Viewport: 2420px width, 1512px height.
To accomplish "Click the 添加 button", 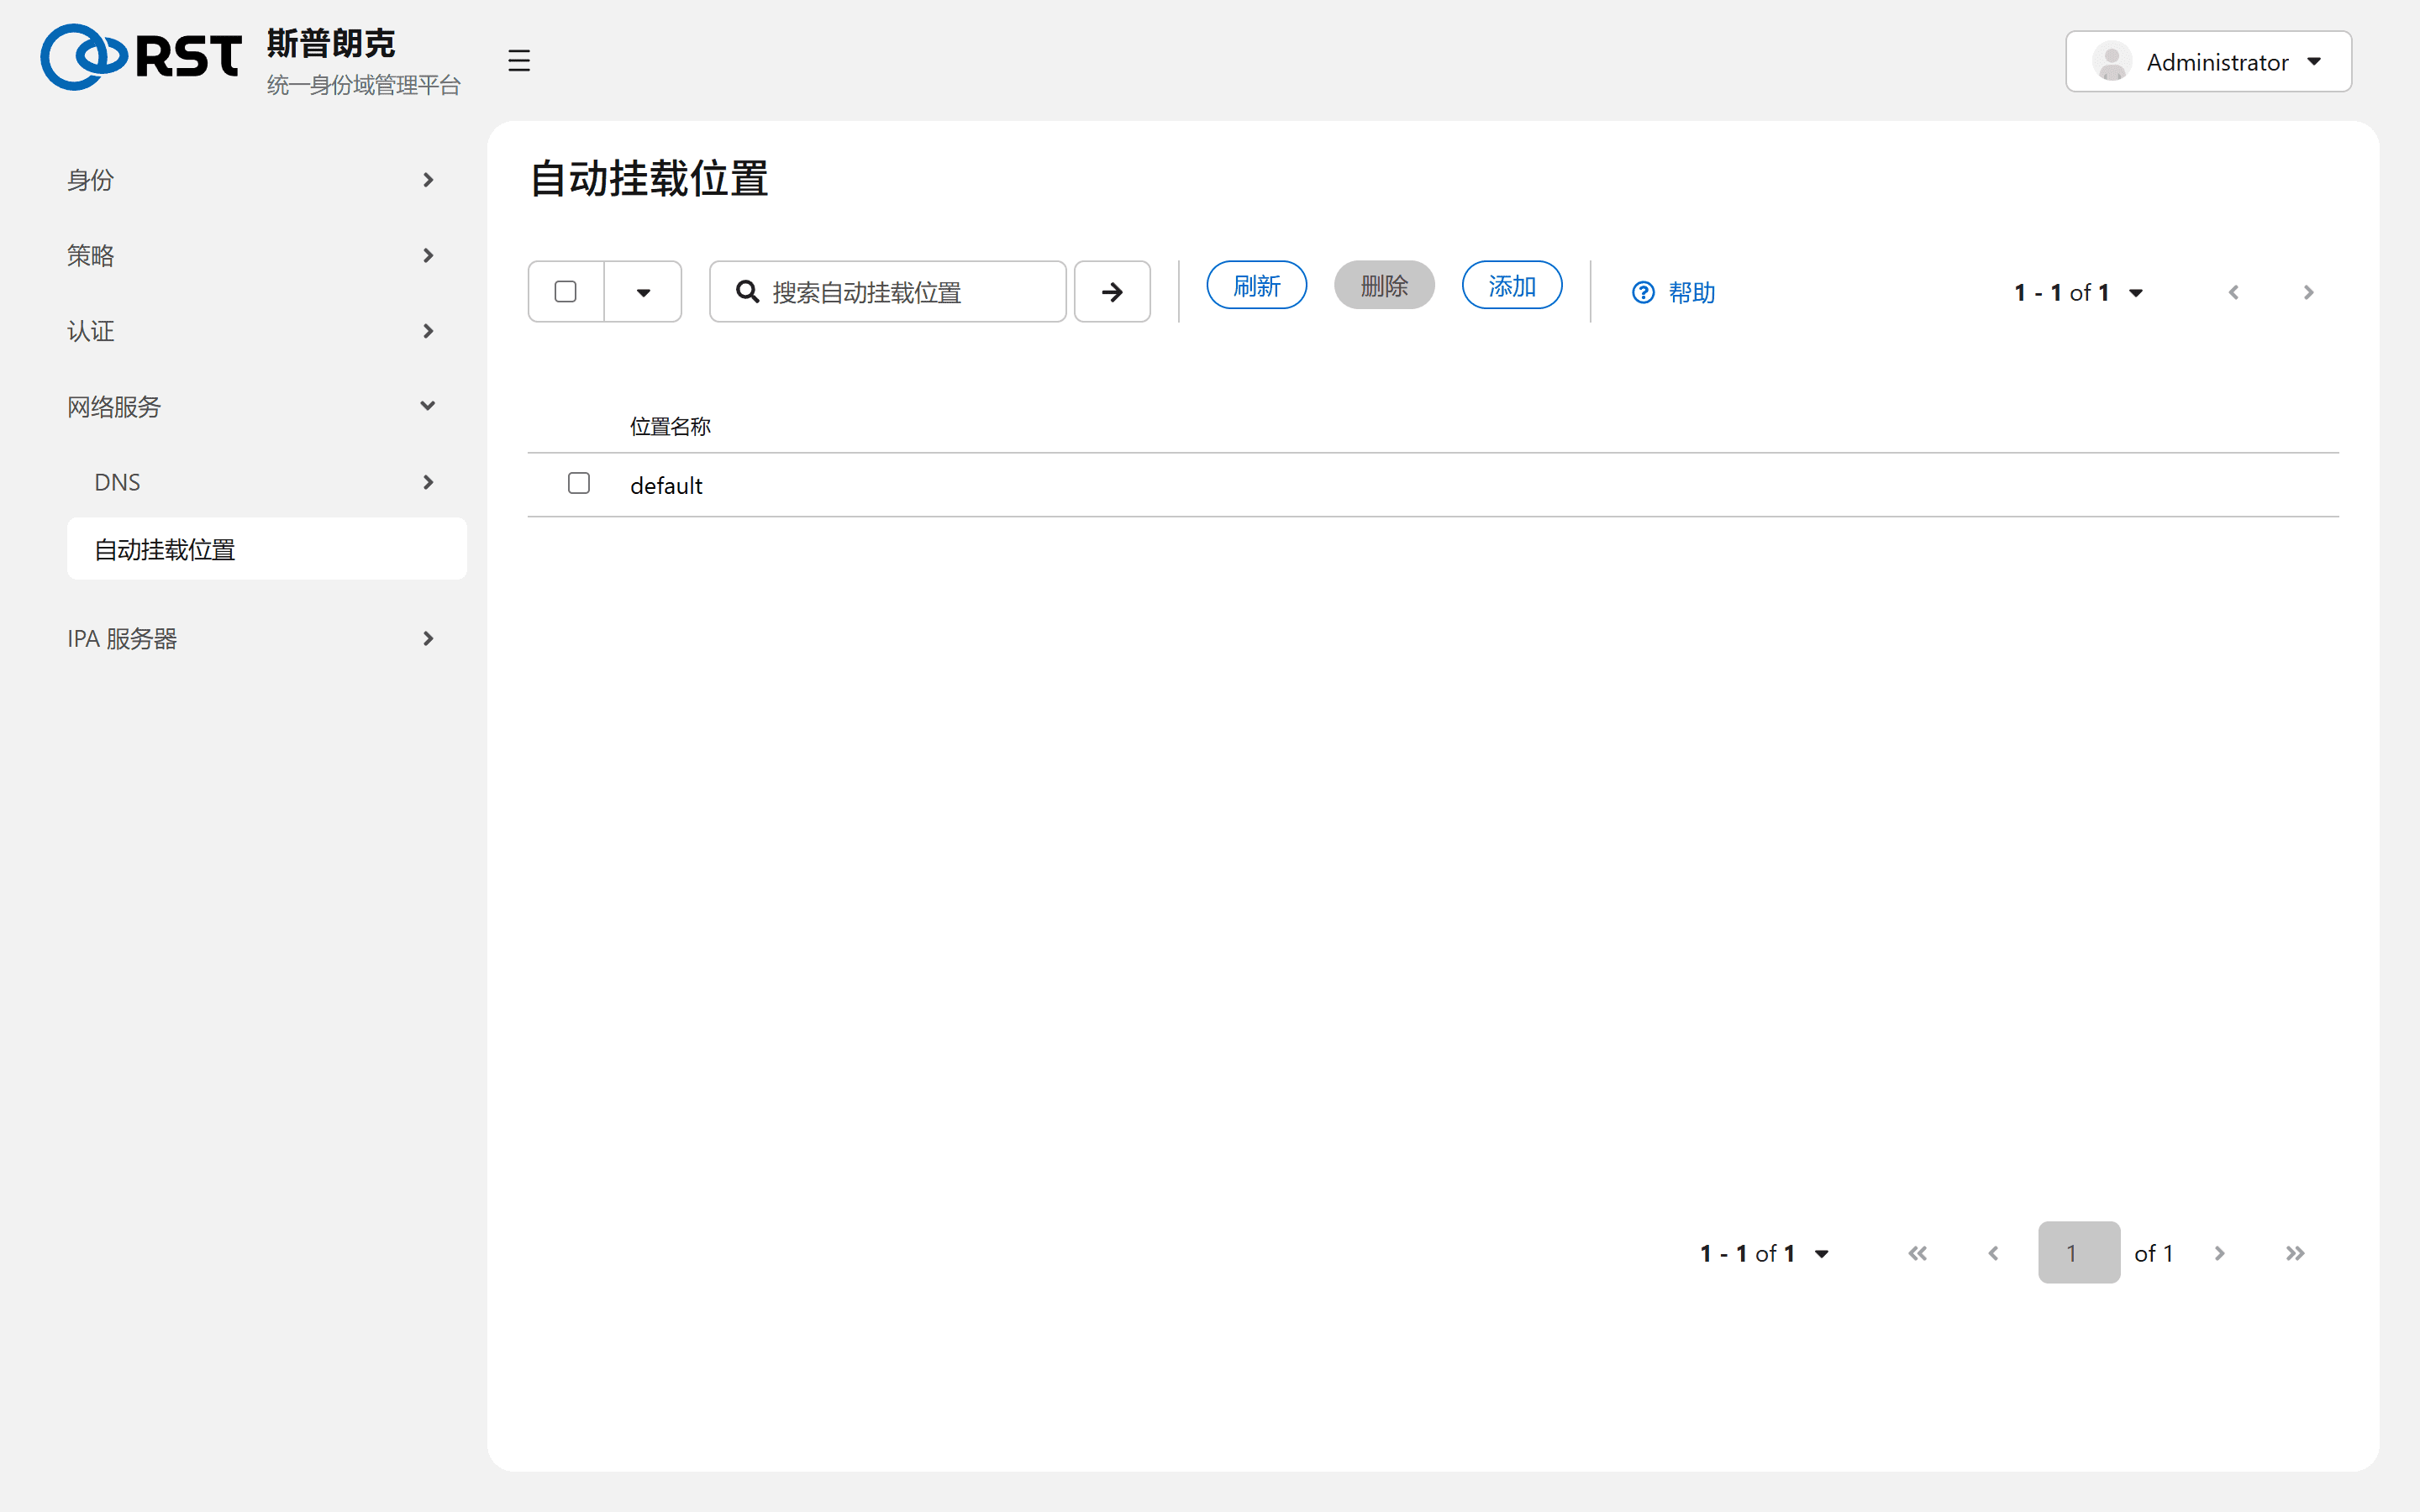I will tap(1511, 286).
